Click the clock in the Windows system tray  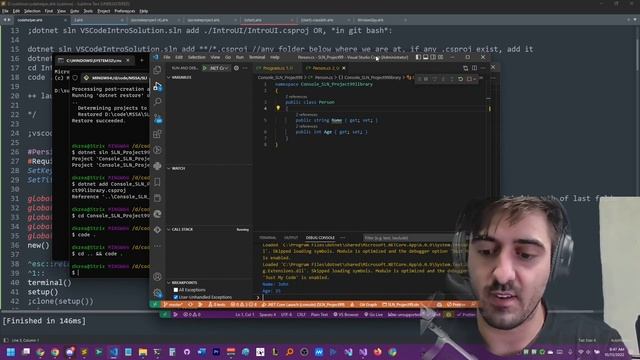pyautogui.click(x=616, y=352)
